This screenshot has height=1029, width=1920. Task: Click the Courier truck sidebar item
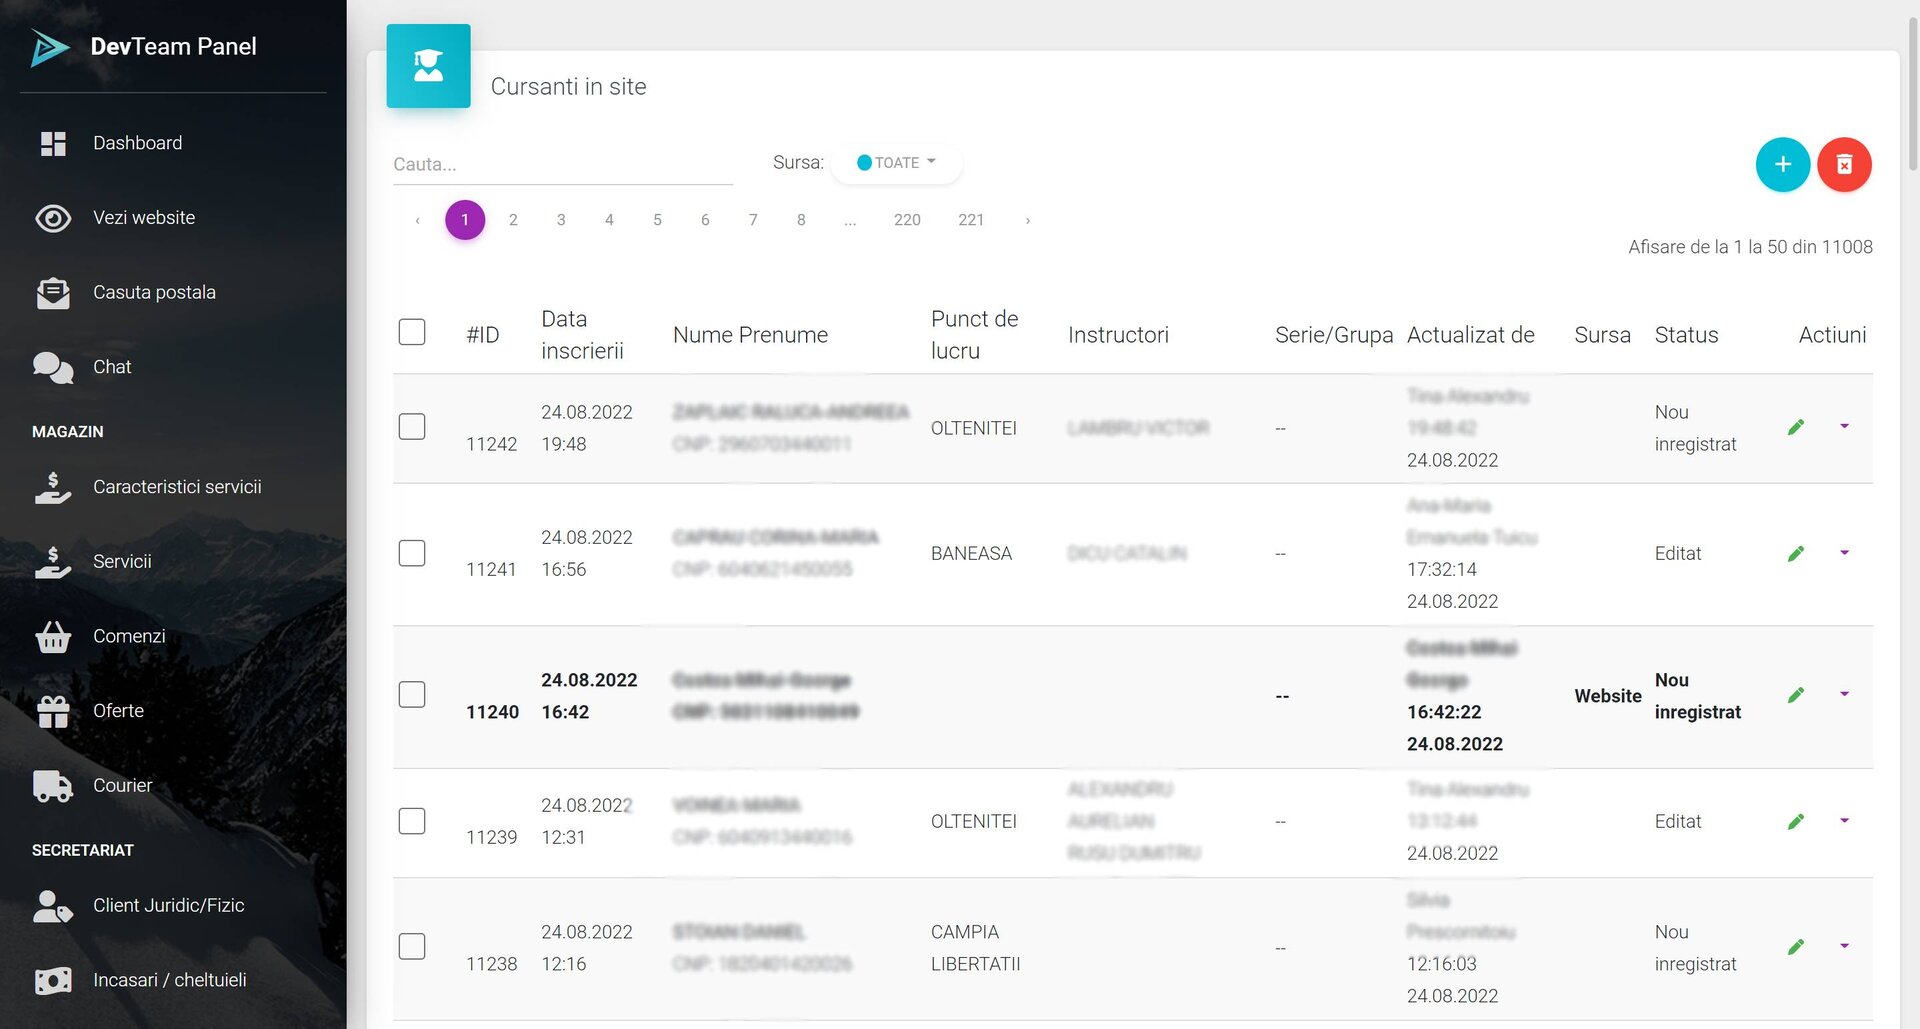pyautogui.click(x=121, y=785)
